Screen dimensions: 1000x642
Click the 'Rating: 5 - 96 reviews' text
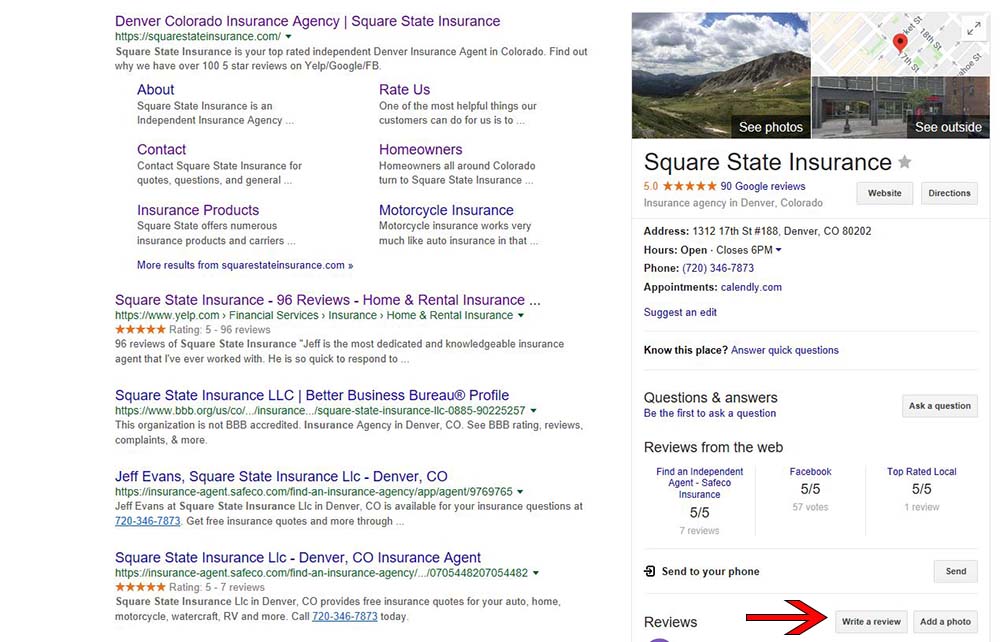(x=219, y=330)
